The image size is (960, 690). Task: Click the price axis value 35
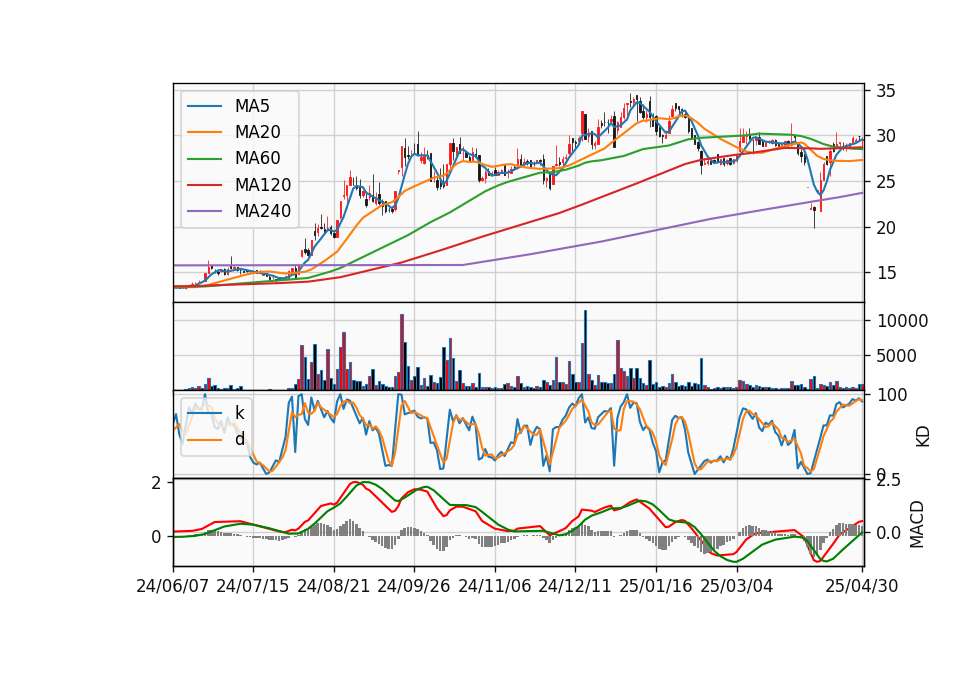pyautogui.click(x=886, y=91)
